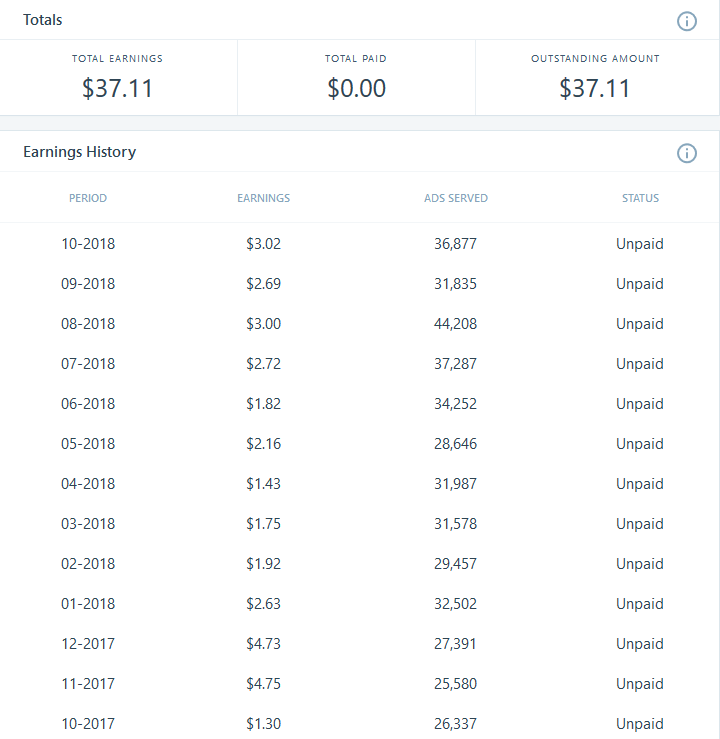Click the ADS SERVED column header

pyautogui.click(x=456, y=198)
